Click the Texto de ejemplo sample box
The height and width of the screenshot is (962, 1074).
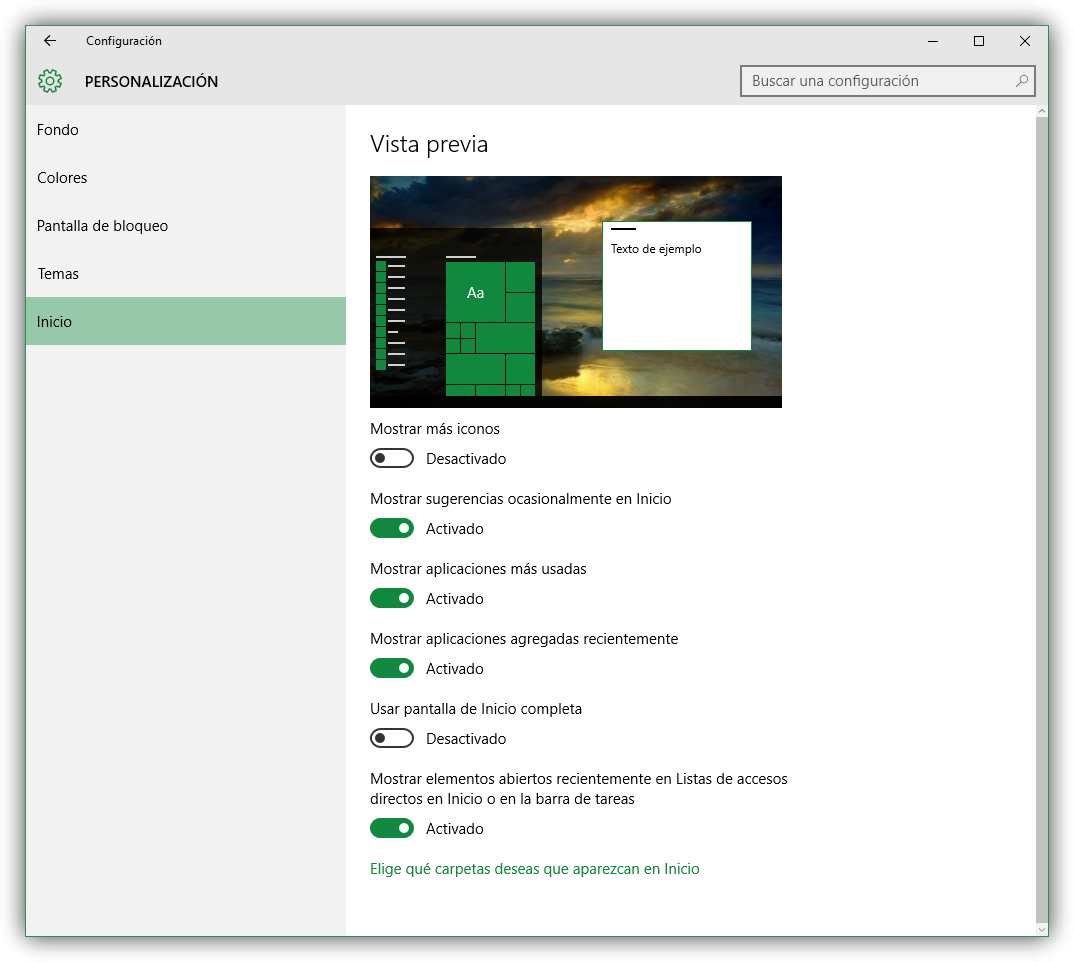pos(677,286)
